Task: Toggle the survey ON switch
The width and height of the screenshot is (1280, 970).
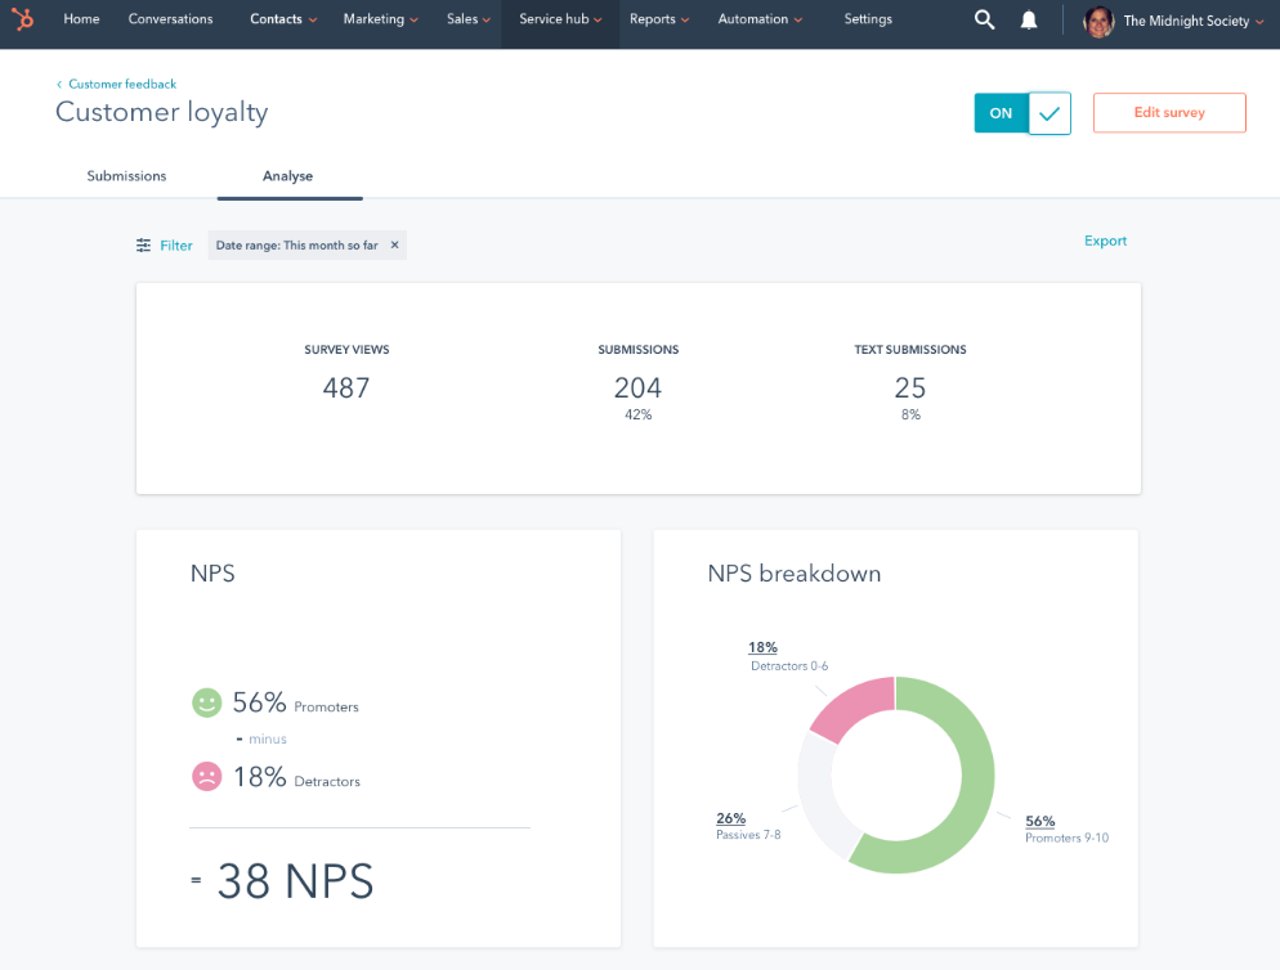Action: pyautogui.click(x=999, y=113)
